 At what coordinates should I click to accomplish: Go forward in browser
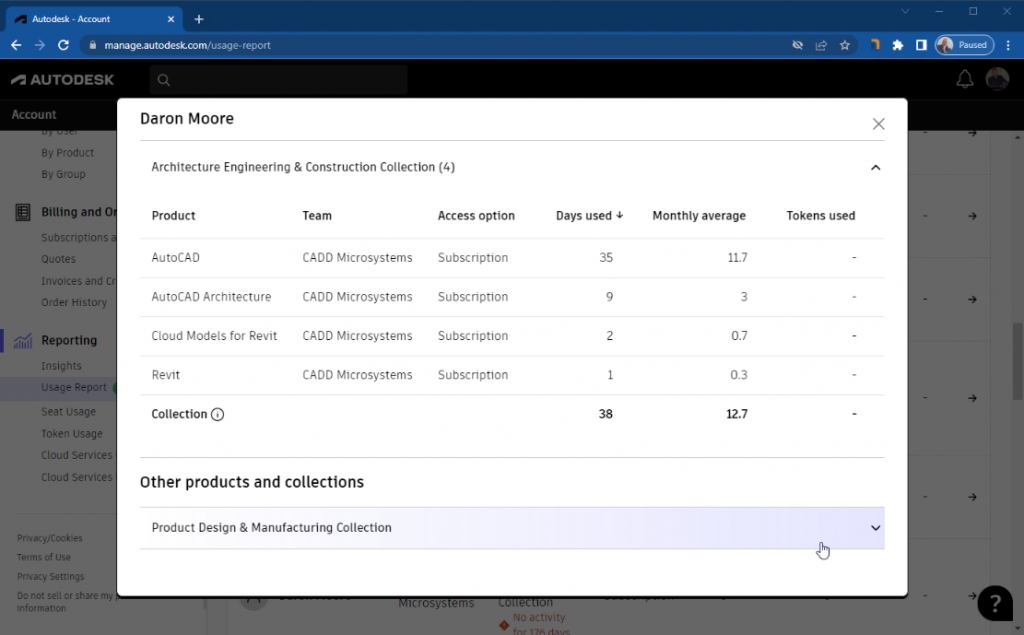(x=40, y=45)
